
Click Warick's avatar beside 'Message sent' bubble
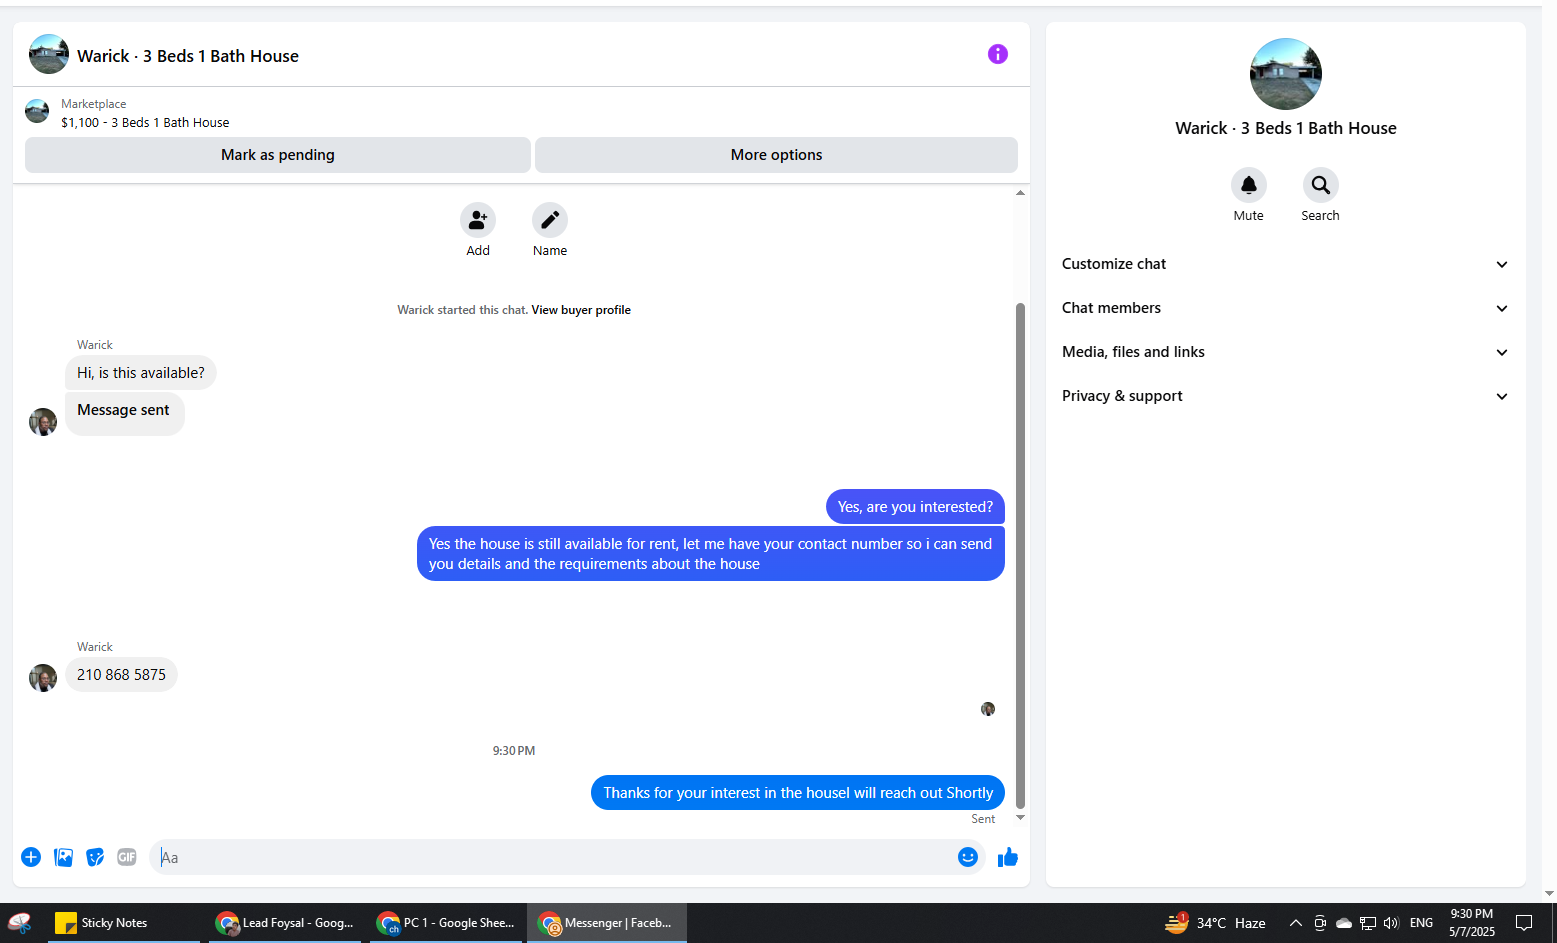43,422
